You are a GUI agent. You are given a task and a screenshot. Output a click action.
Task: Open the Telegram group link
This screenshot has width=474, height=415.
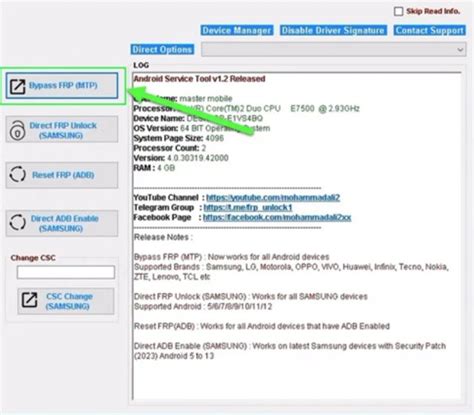pos(248,207)
